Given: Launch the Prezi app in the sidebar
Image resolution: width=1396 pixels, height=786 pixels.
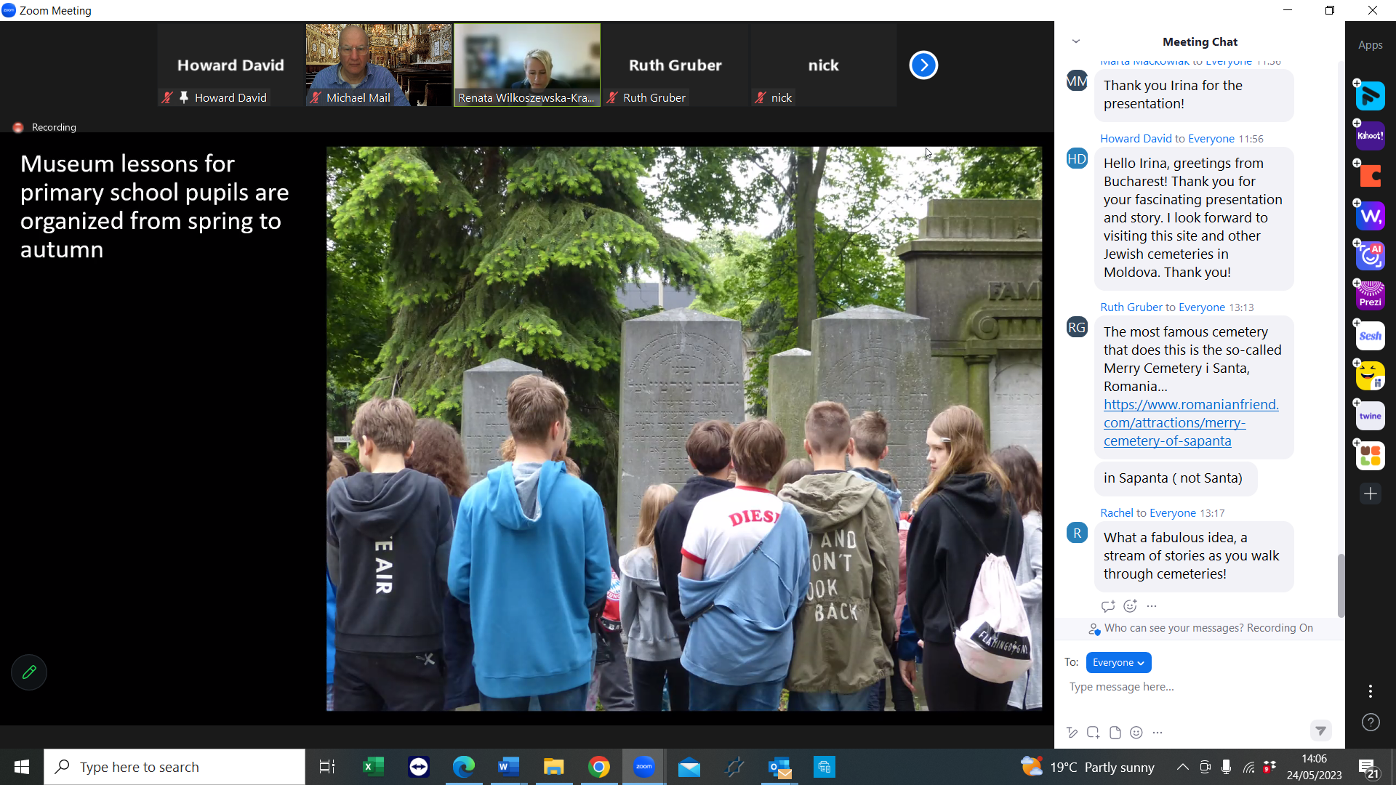Looking at the screenshot, I should (1369, 295).
